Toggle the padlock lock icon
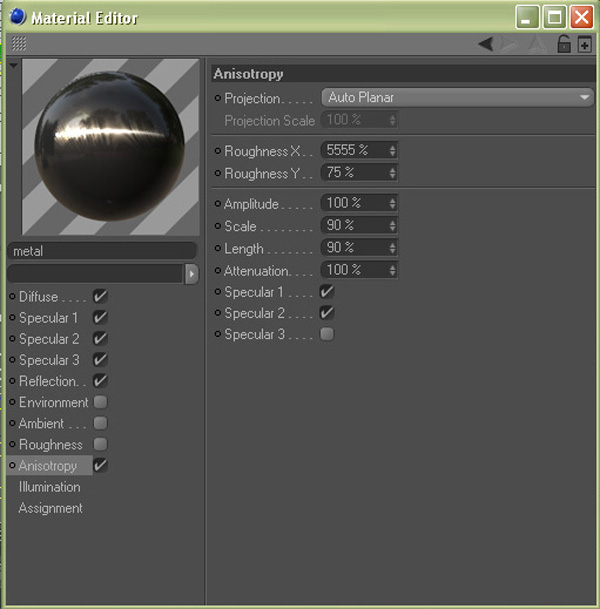600x609 pixels. [563, 43]
